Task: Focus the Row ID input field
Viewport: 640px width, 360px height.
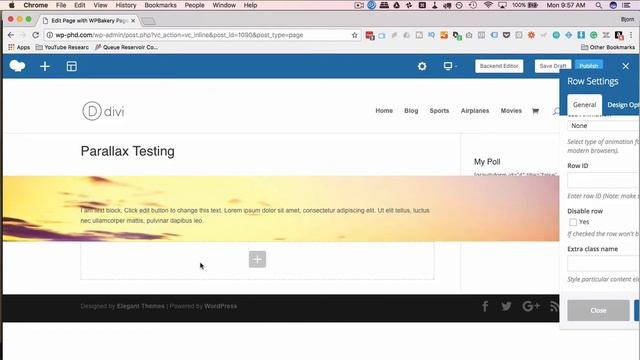Action: 604,180
